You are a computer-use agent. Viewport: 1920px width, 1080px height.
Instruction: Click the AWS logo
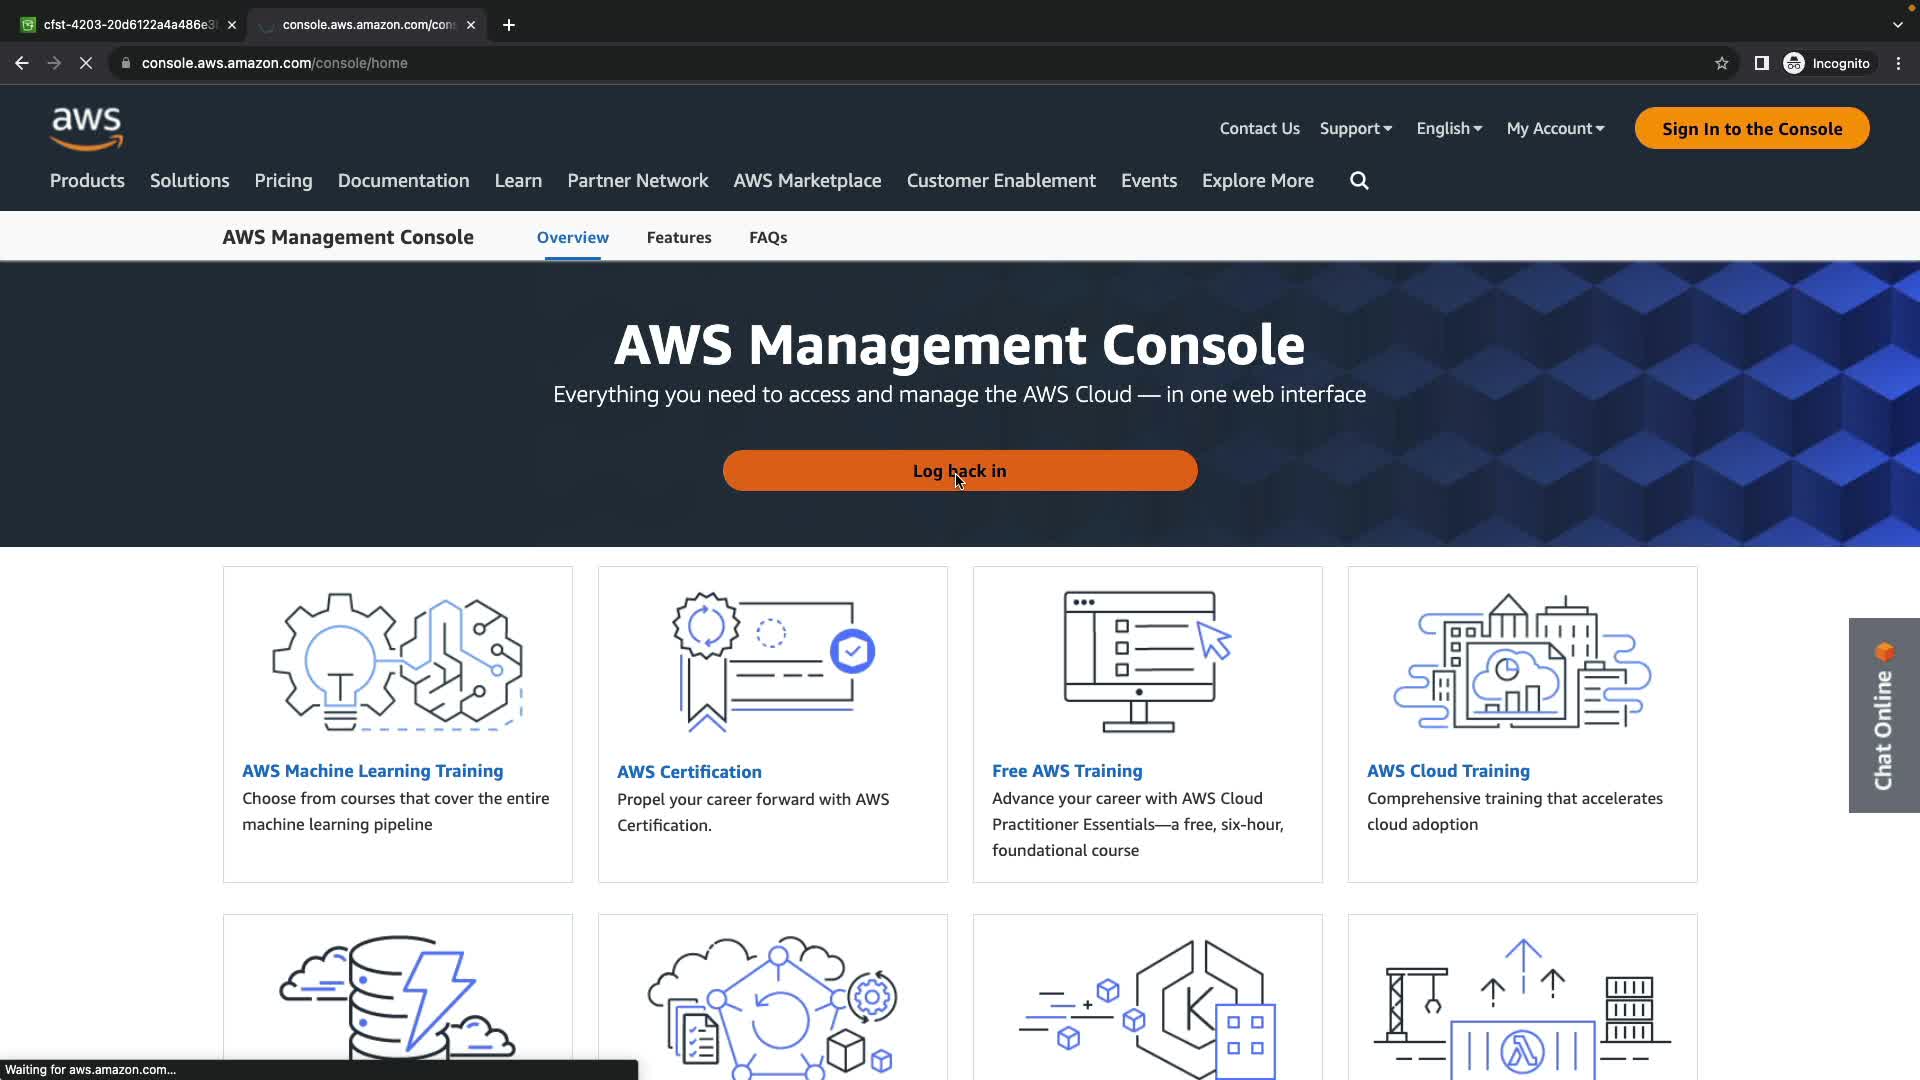tap(87, 128)
